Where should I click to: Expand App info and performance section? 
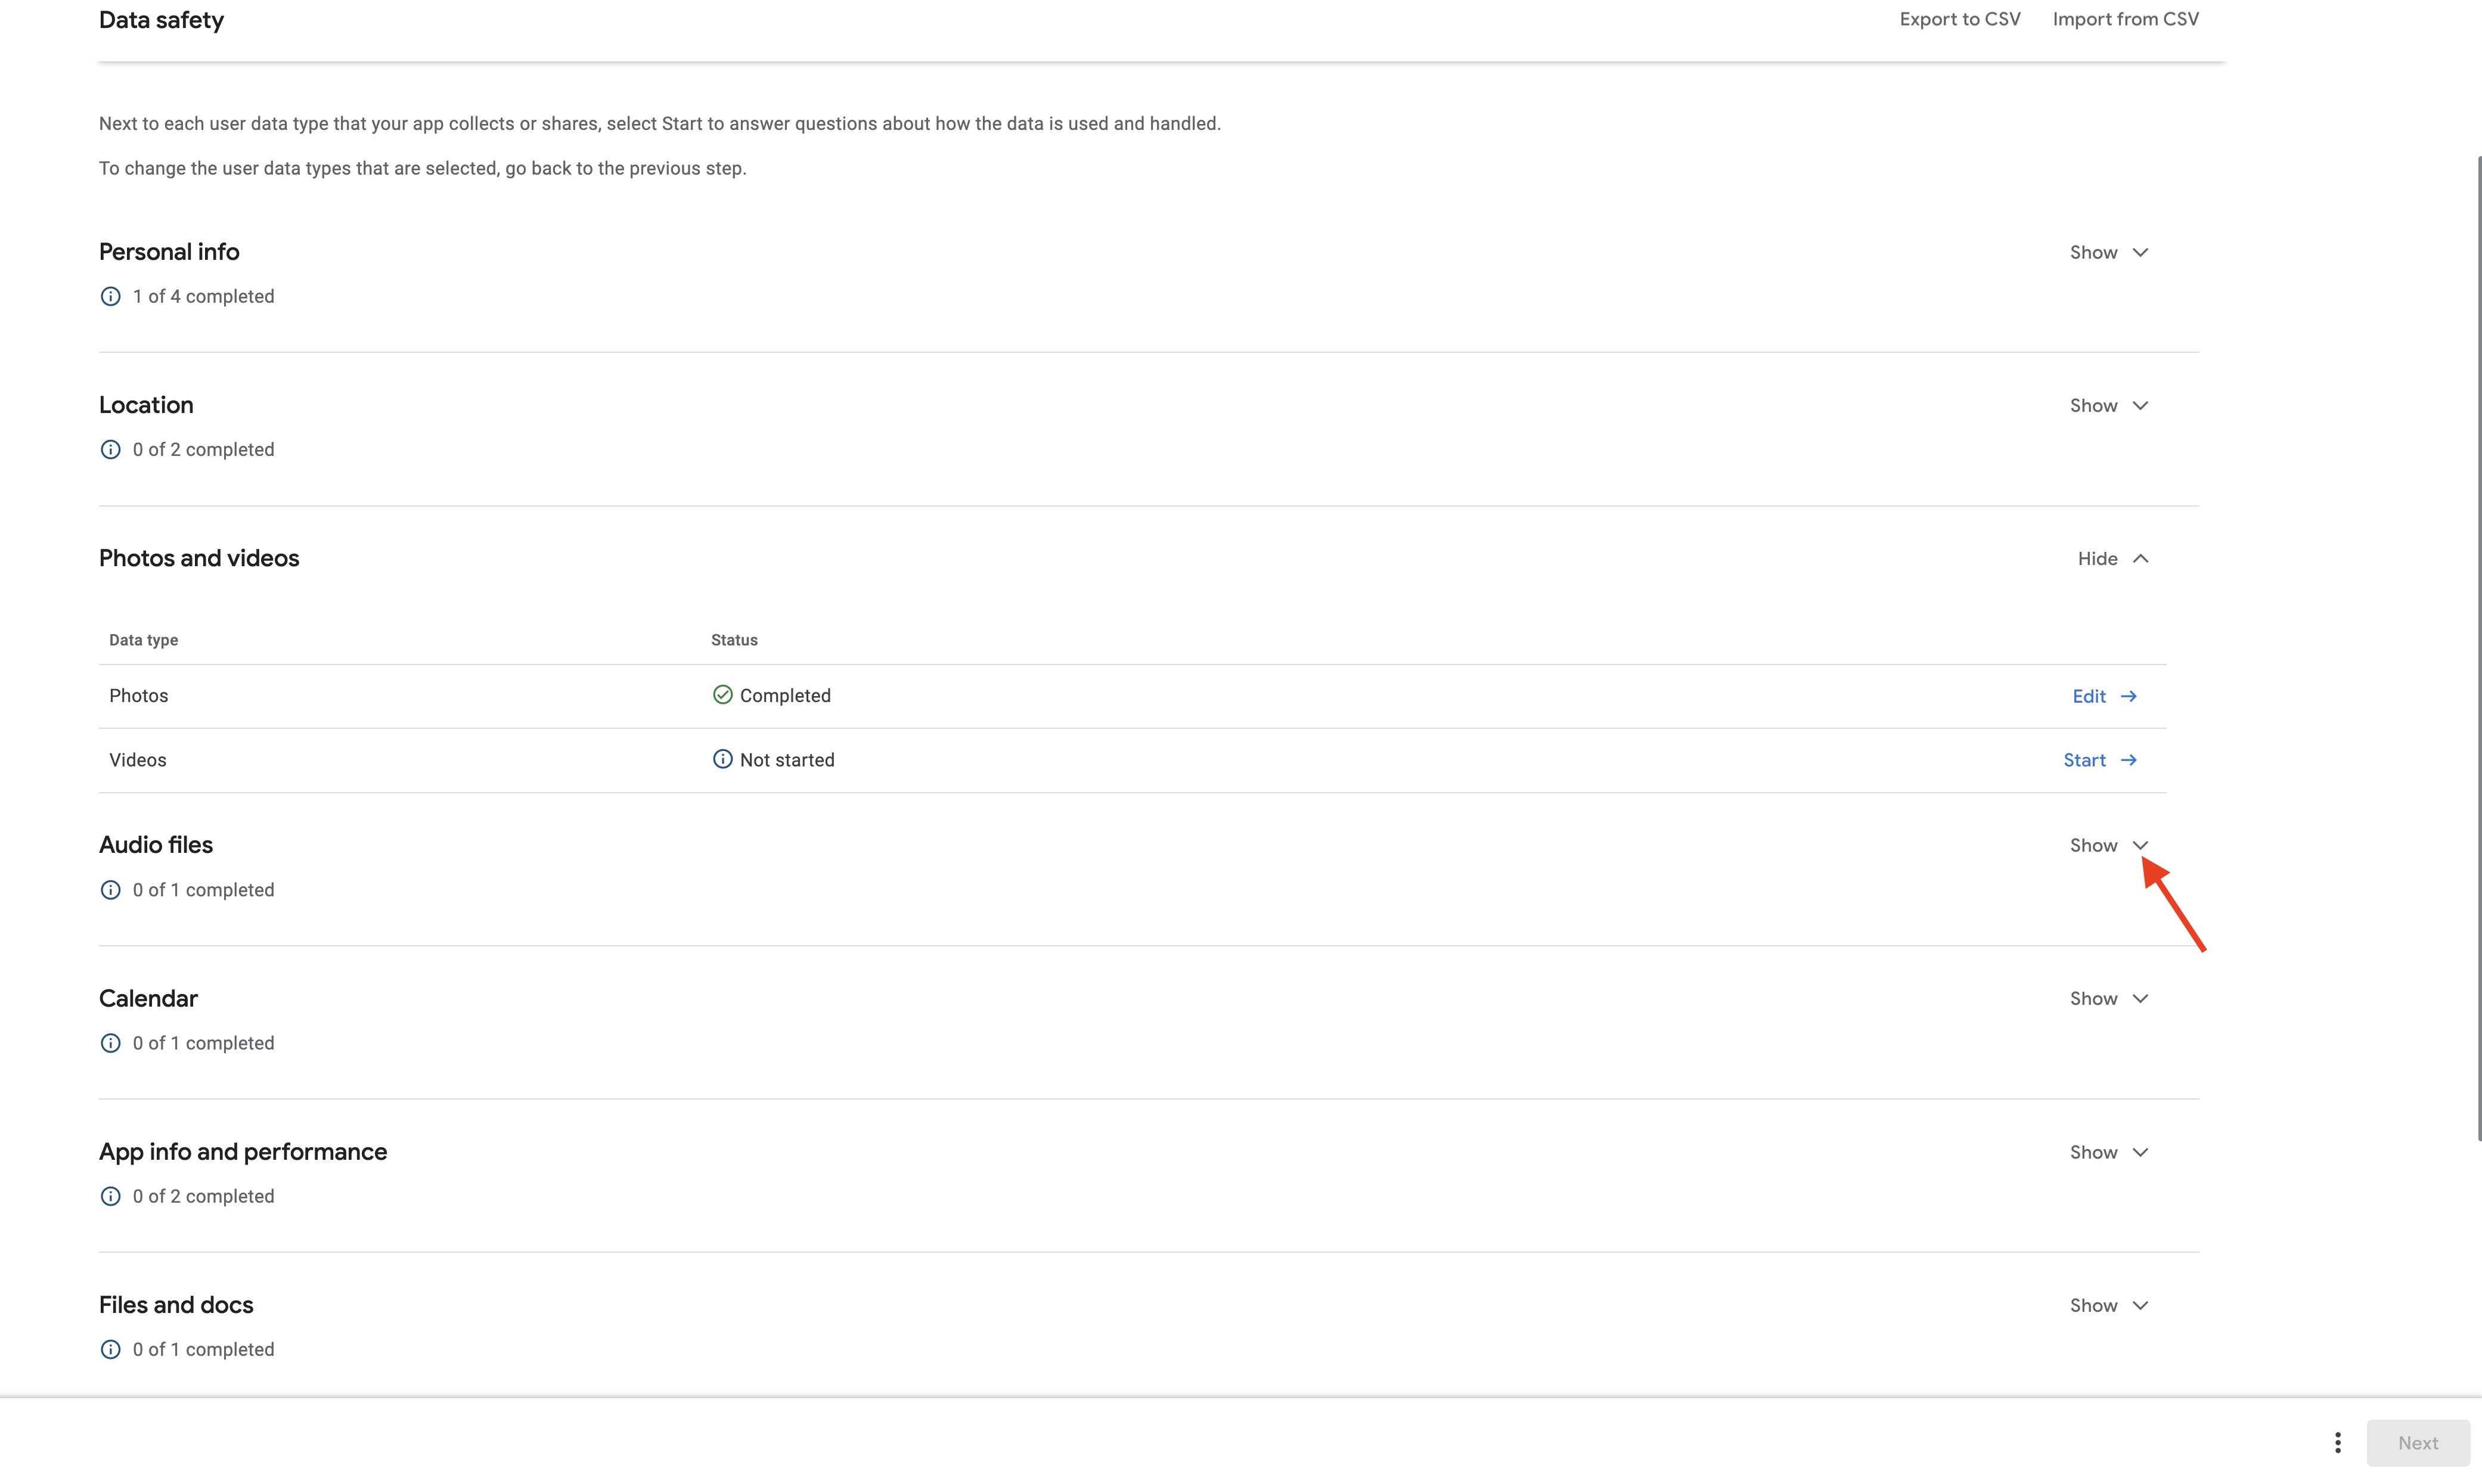[2108, 1153]
